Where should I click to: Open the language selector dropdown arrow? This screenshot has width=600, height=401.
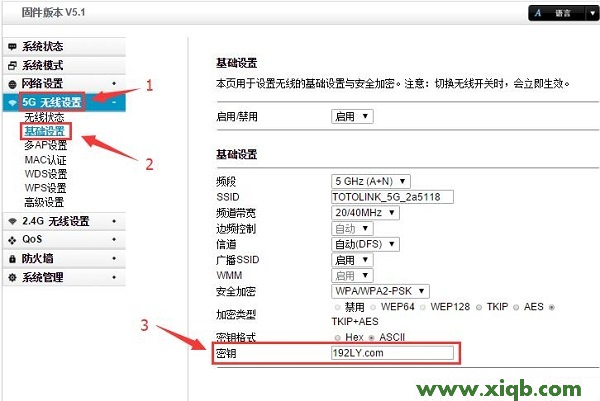point(592,13)
